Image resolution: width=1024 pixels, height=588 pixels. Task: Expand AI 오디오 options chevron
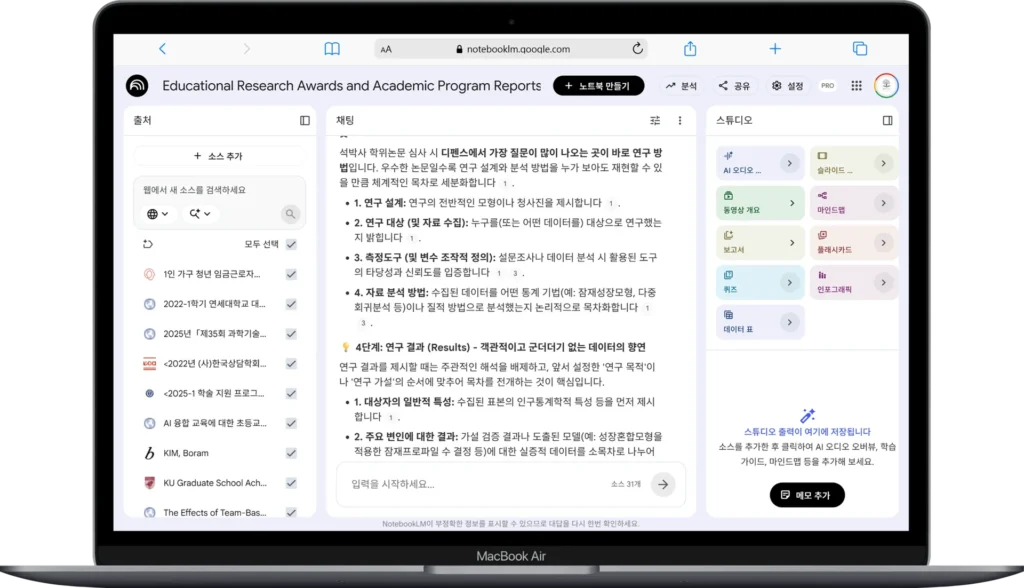point(790,163)
